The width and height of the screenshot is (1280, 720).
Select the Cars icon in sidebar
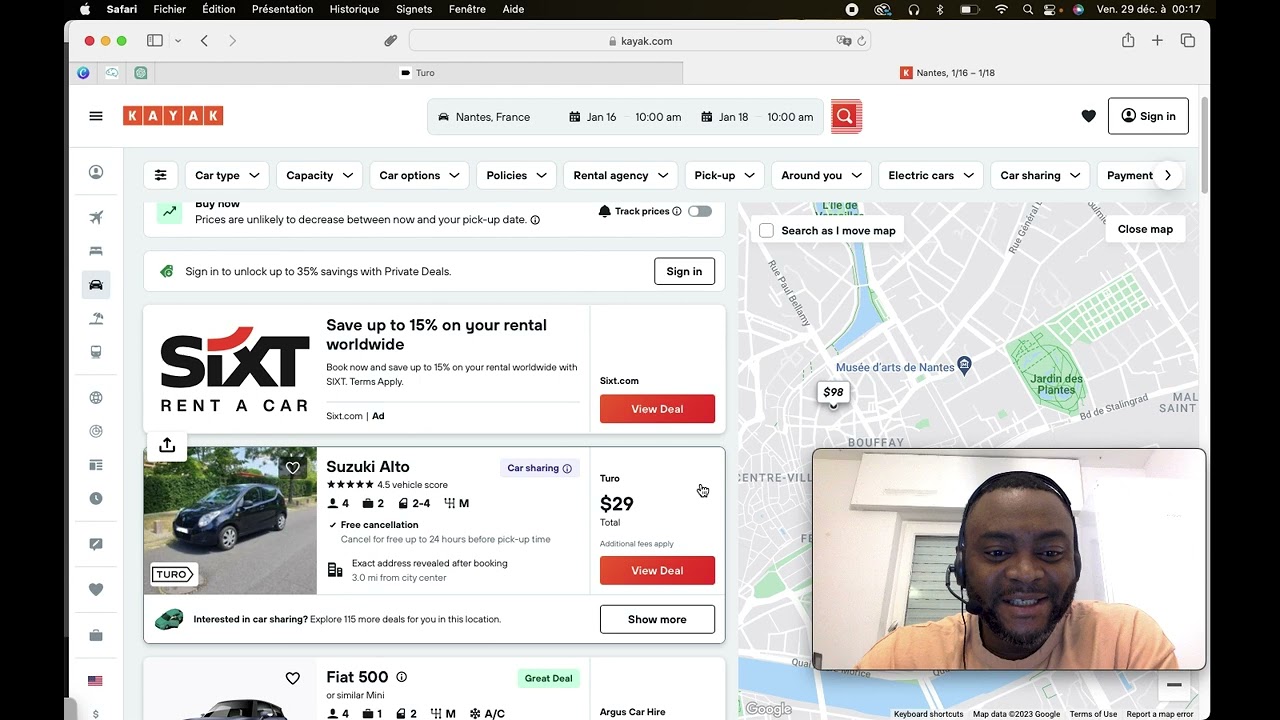[x=96, y=285]
